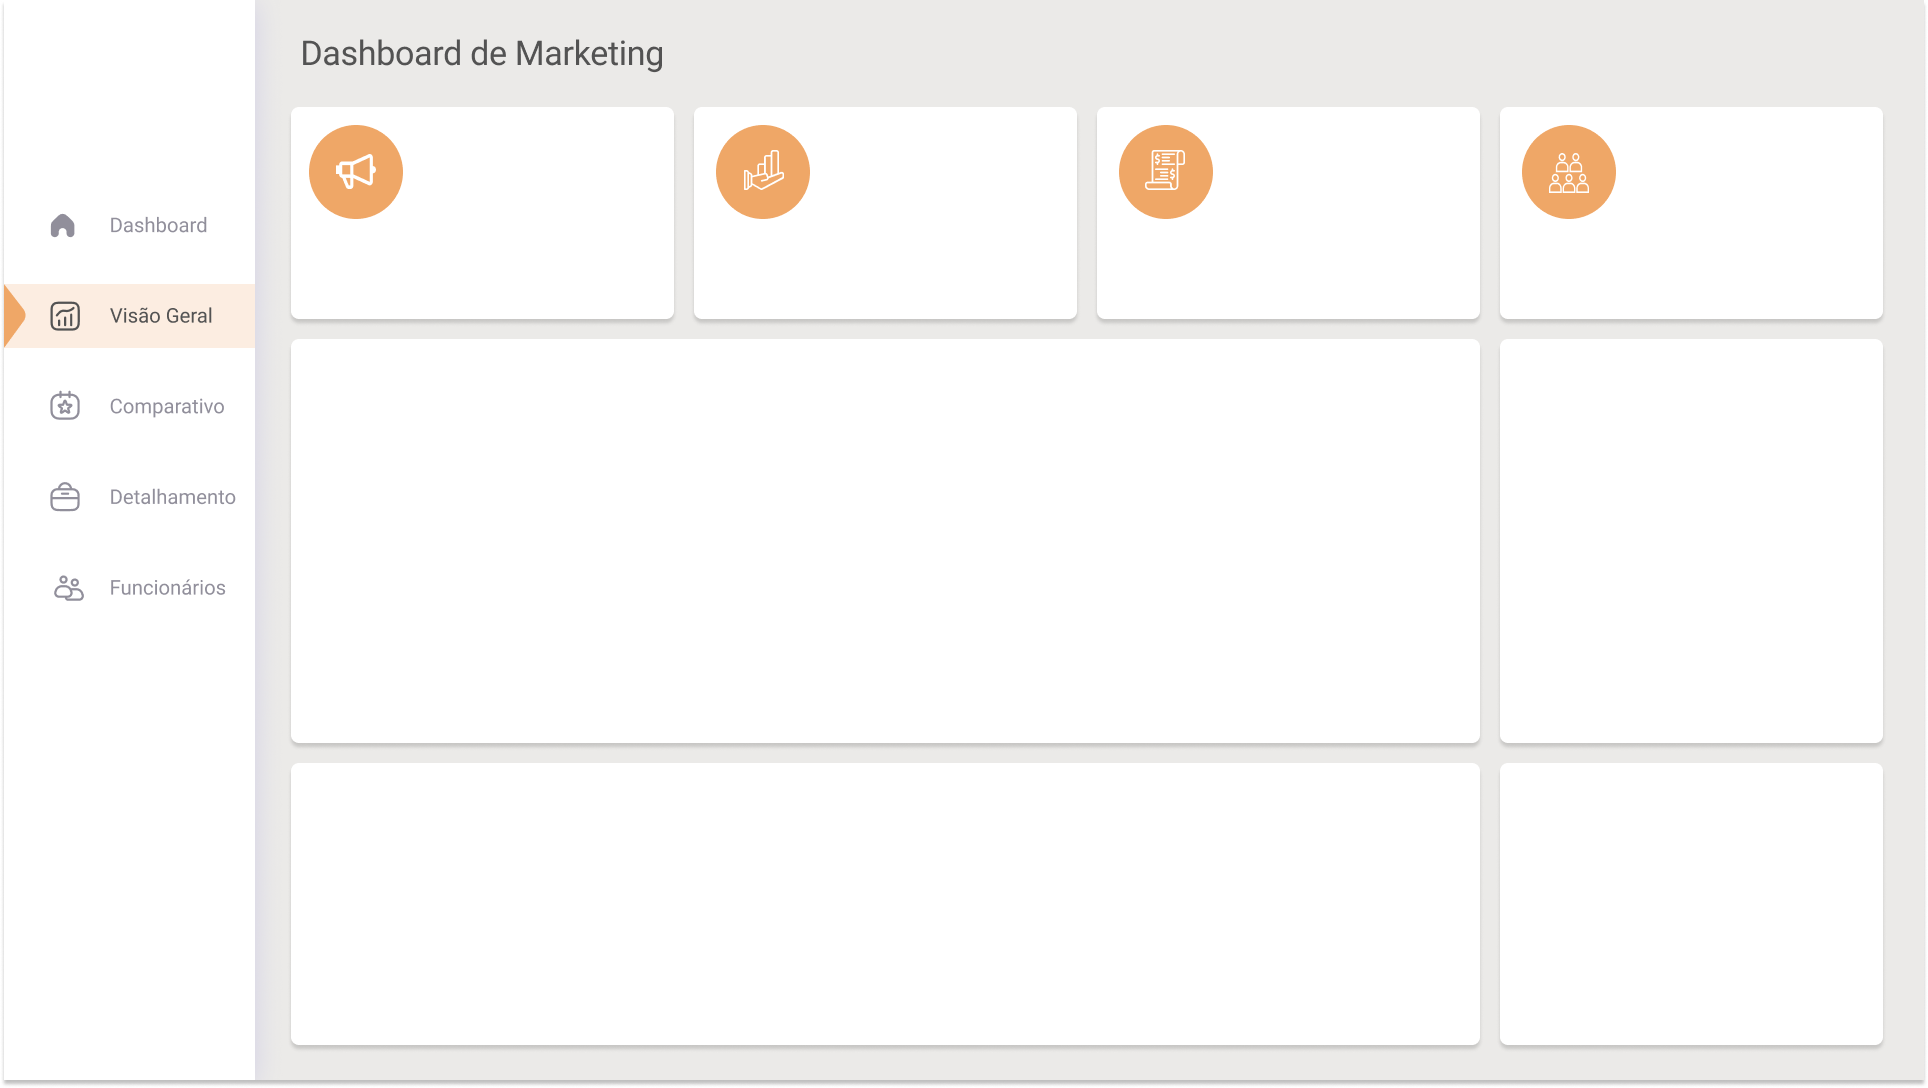This screenshot has height=1088, width=1928.
Task: Click the tall right-side chart card
Action: click(x=1690, y=541)
